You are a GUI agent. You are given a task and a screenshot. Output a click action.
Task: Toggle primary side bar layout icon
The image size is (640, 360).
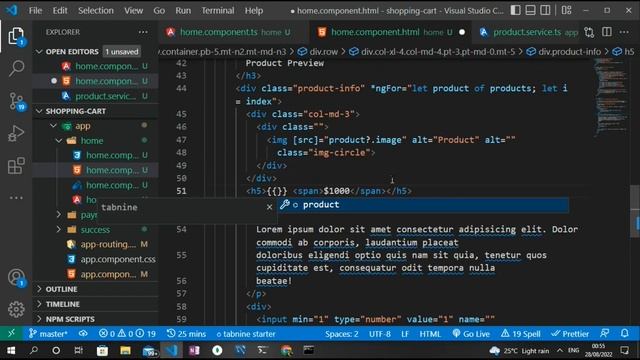tap(516, 10)
